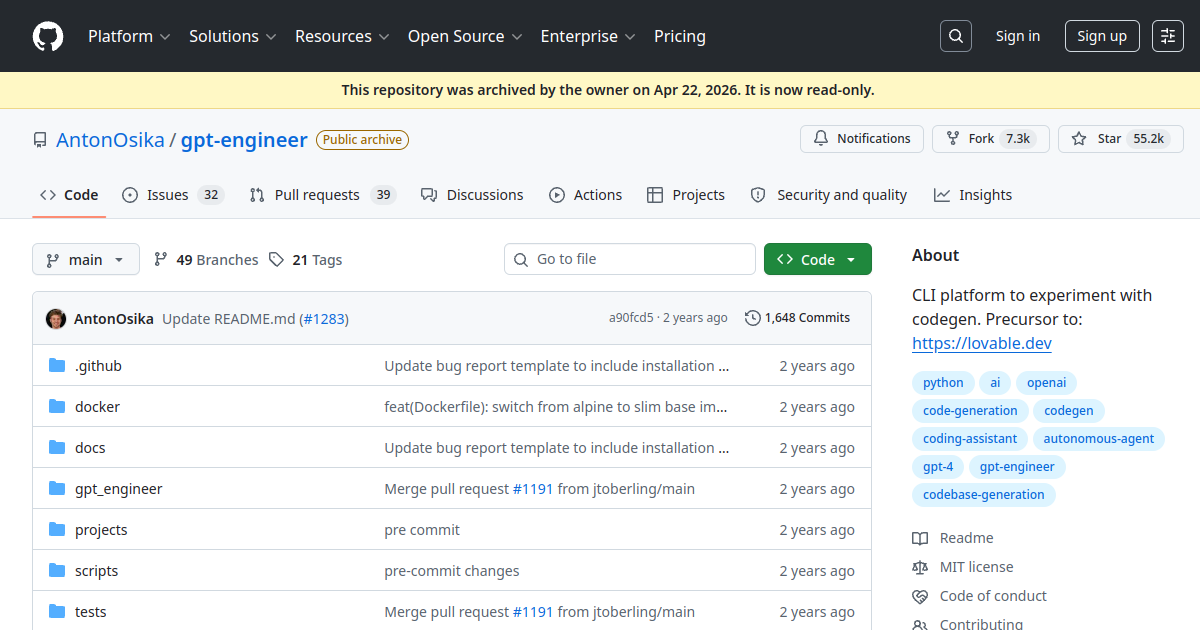
Task: Open the search magnifier button
Action: pos(956,36)
